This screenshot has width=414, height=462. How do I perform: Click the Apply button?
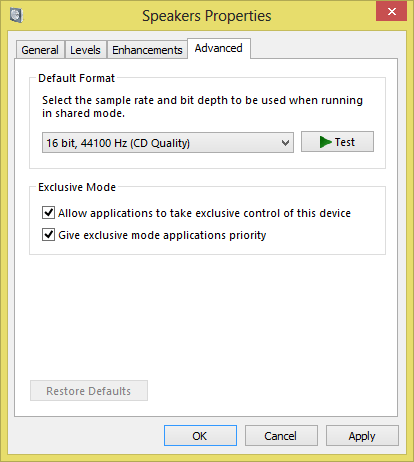362,435
